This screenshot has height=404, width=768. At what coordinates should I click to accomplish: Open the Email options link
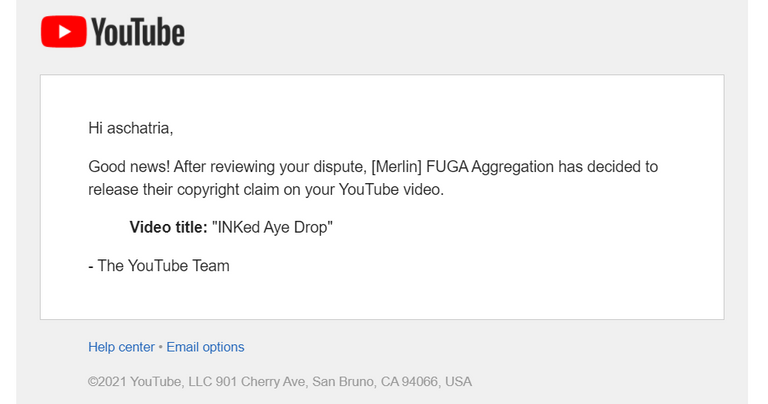(205, 347)
